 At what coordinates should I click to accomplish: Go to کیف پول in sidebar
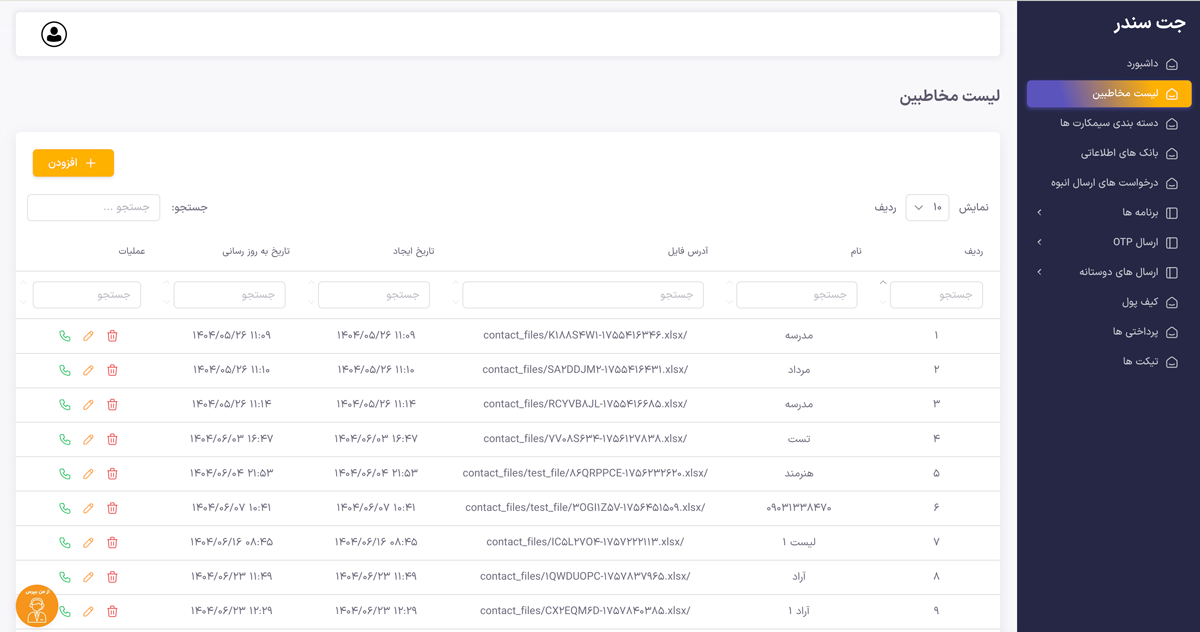tap(1139, 302)
